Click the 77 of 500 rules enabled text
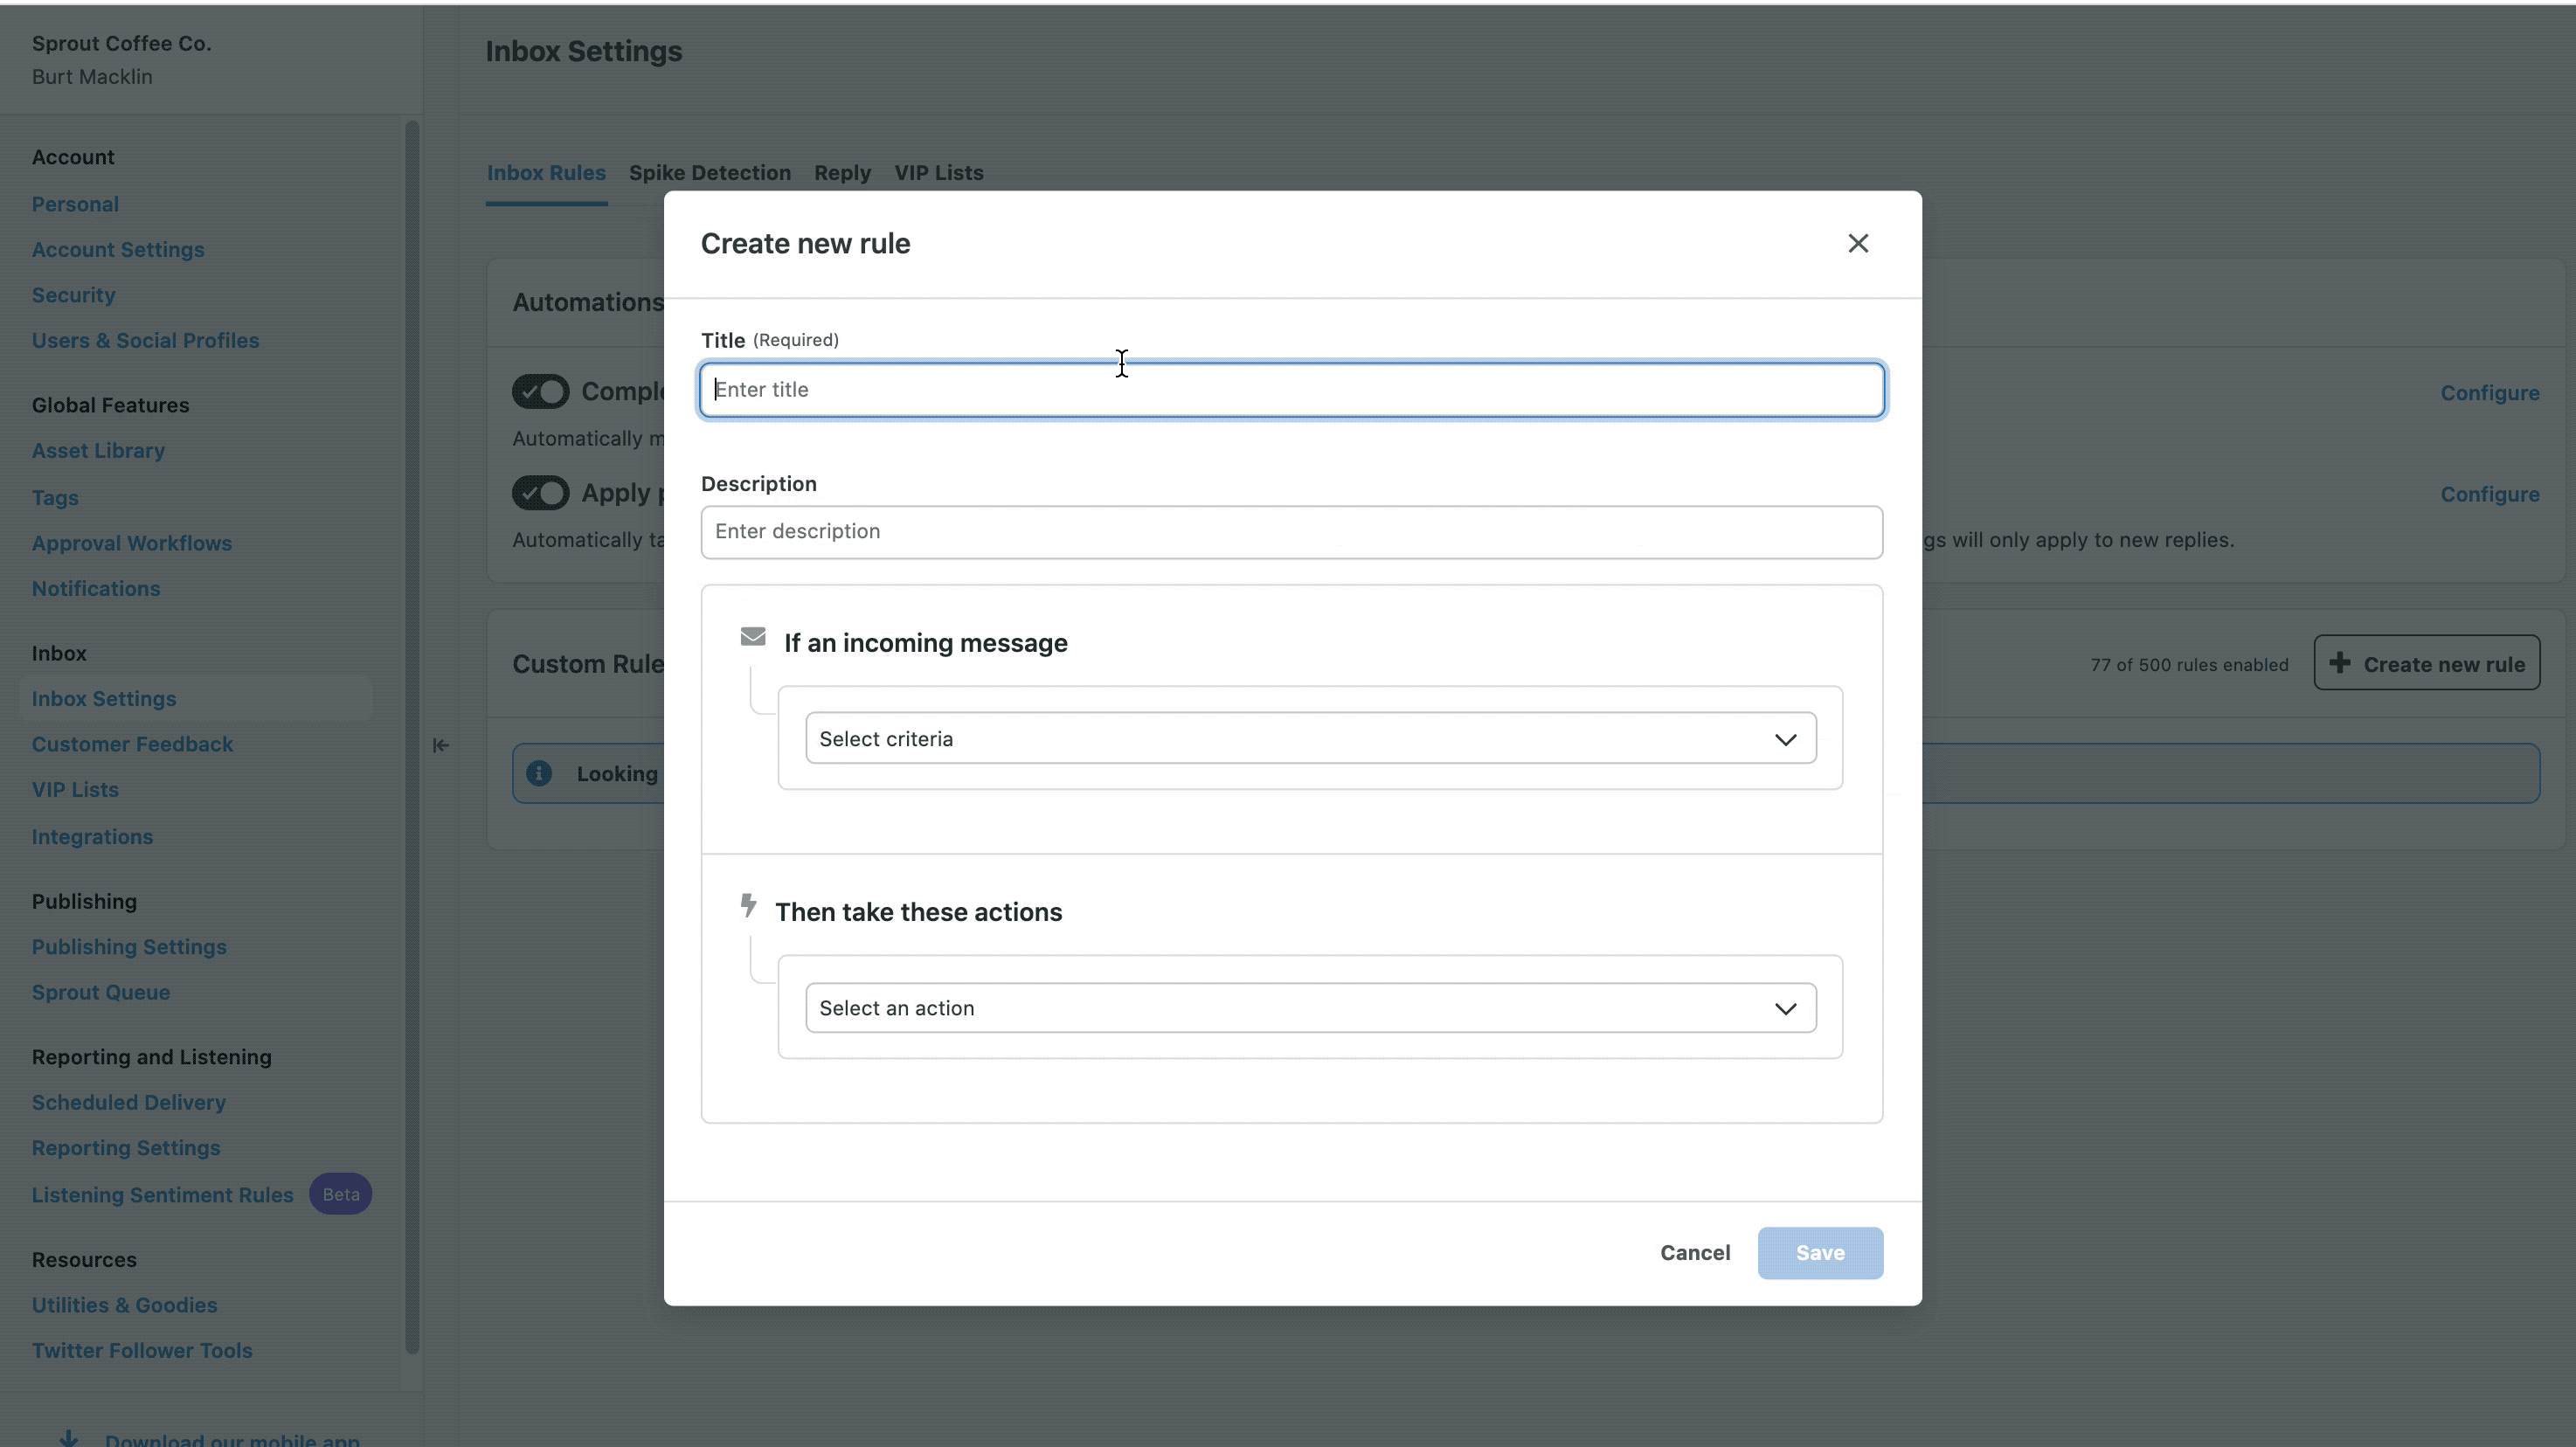2576x1447 pixels. coord(2189,665)
